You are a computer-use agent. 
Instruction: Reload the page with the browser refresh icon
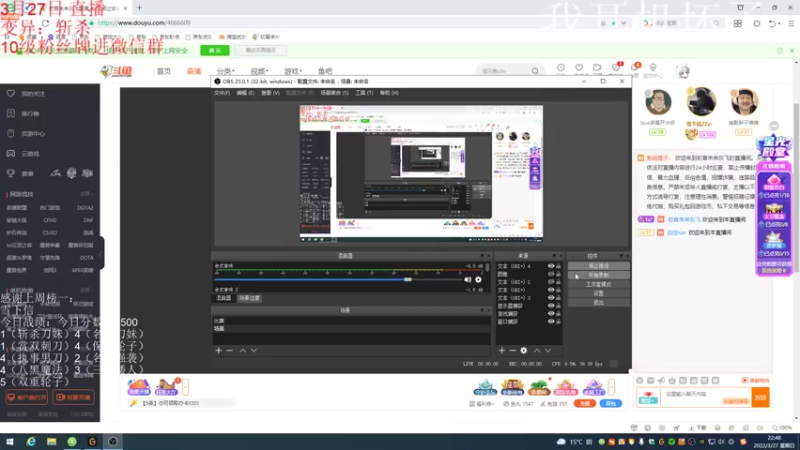45,23
